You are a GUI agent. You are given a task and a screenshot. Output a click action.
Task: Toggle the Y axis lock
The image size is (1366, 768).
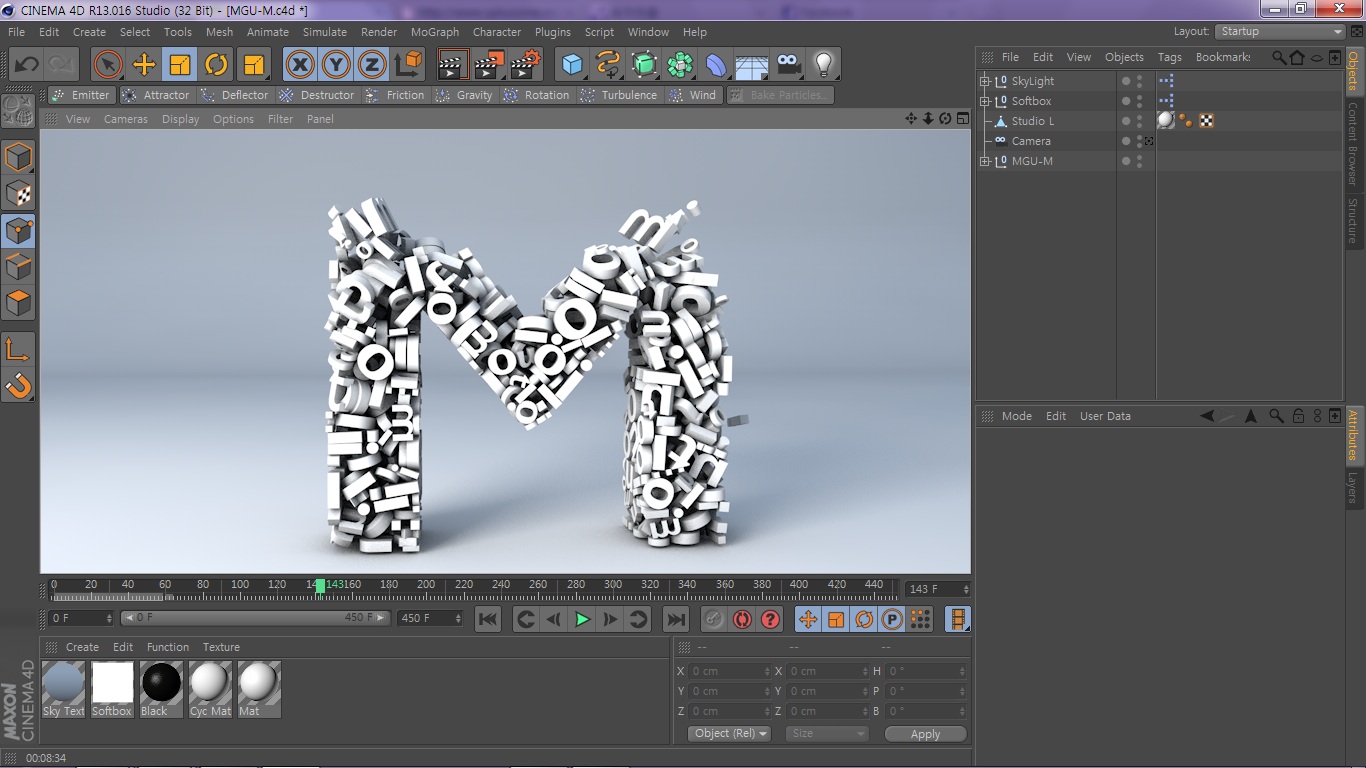click(x=336, y=65)
